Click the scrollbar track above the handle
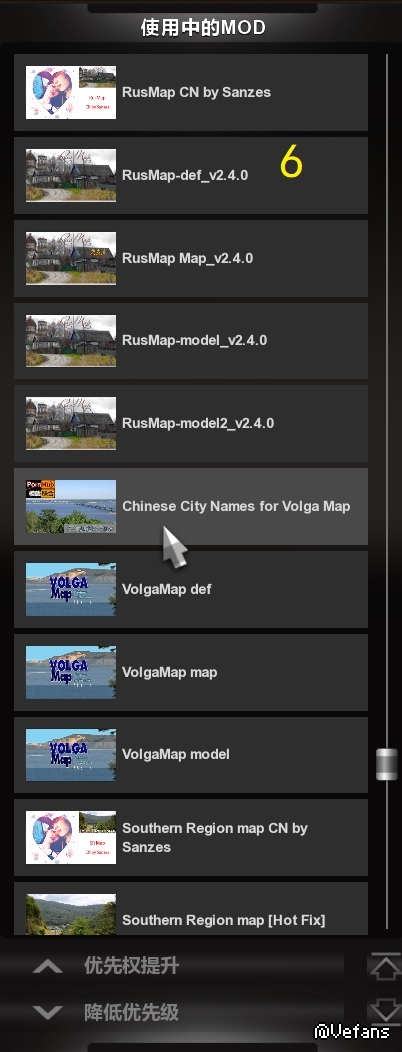Image resolution: width=402 pixels, height=1052 pixels. tap(387, 401)
